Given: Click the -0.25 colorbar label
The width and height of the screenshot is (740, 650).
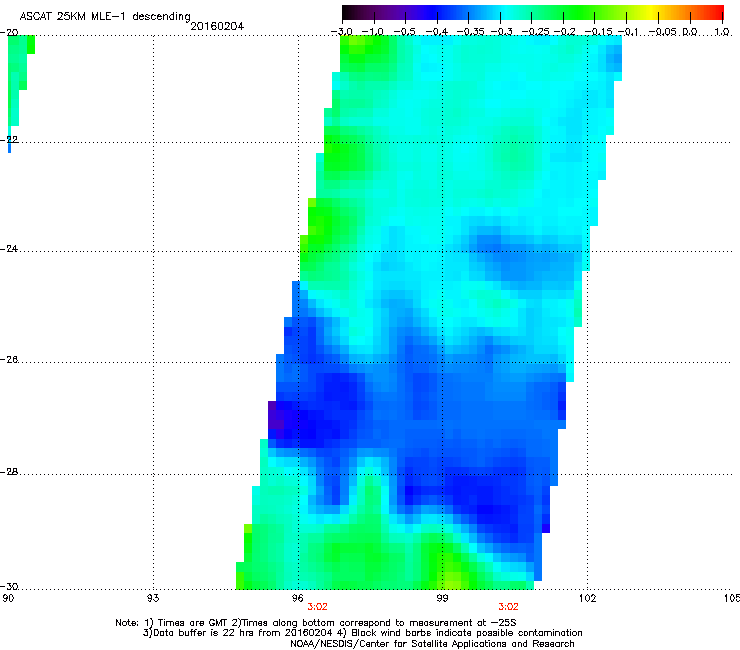Looking at the screenshot, I should 536,32.
